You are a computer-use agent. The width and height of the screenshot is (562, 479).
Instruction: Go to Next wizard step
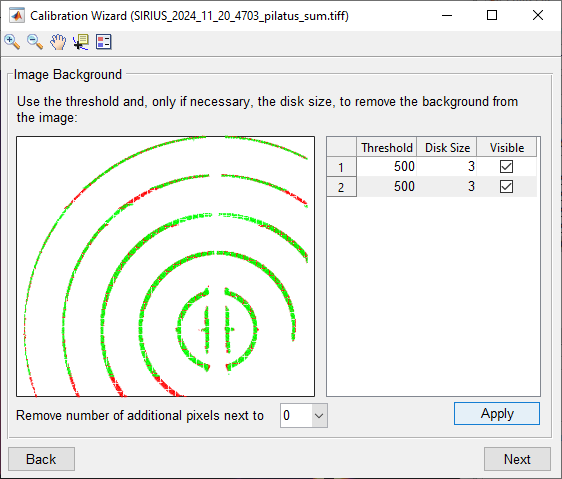point(517,459)
